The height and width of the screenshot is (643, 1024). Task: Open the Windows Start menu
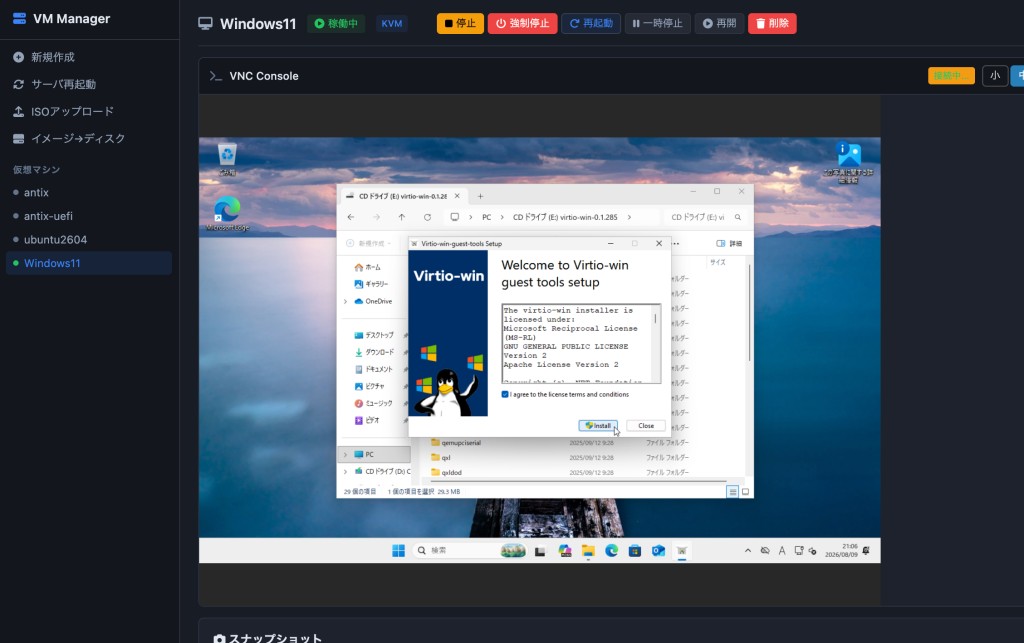pyautogui.click(x=398, y=551)
